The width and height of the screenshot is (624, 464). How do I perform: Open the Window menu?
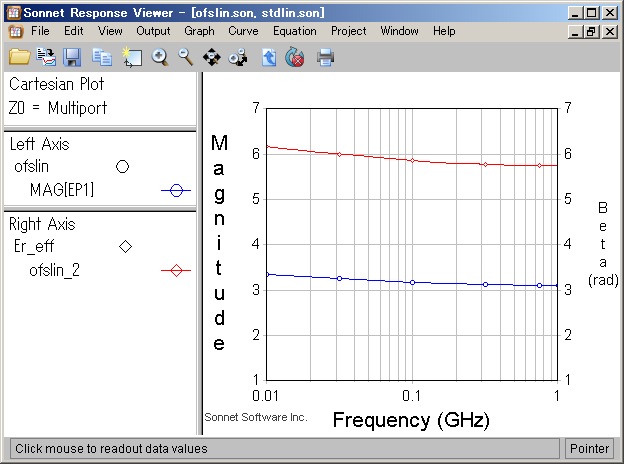coord(399,31)
